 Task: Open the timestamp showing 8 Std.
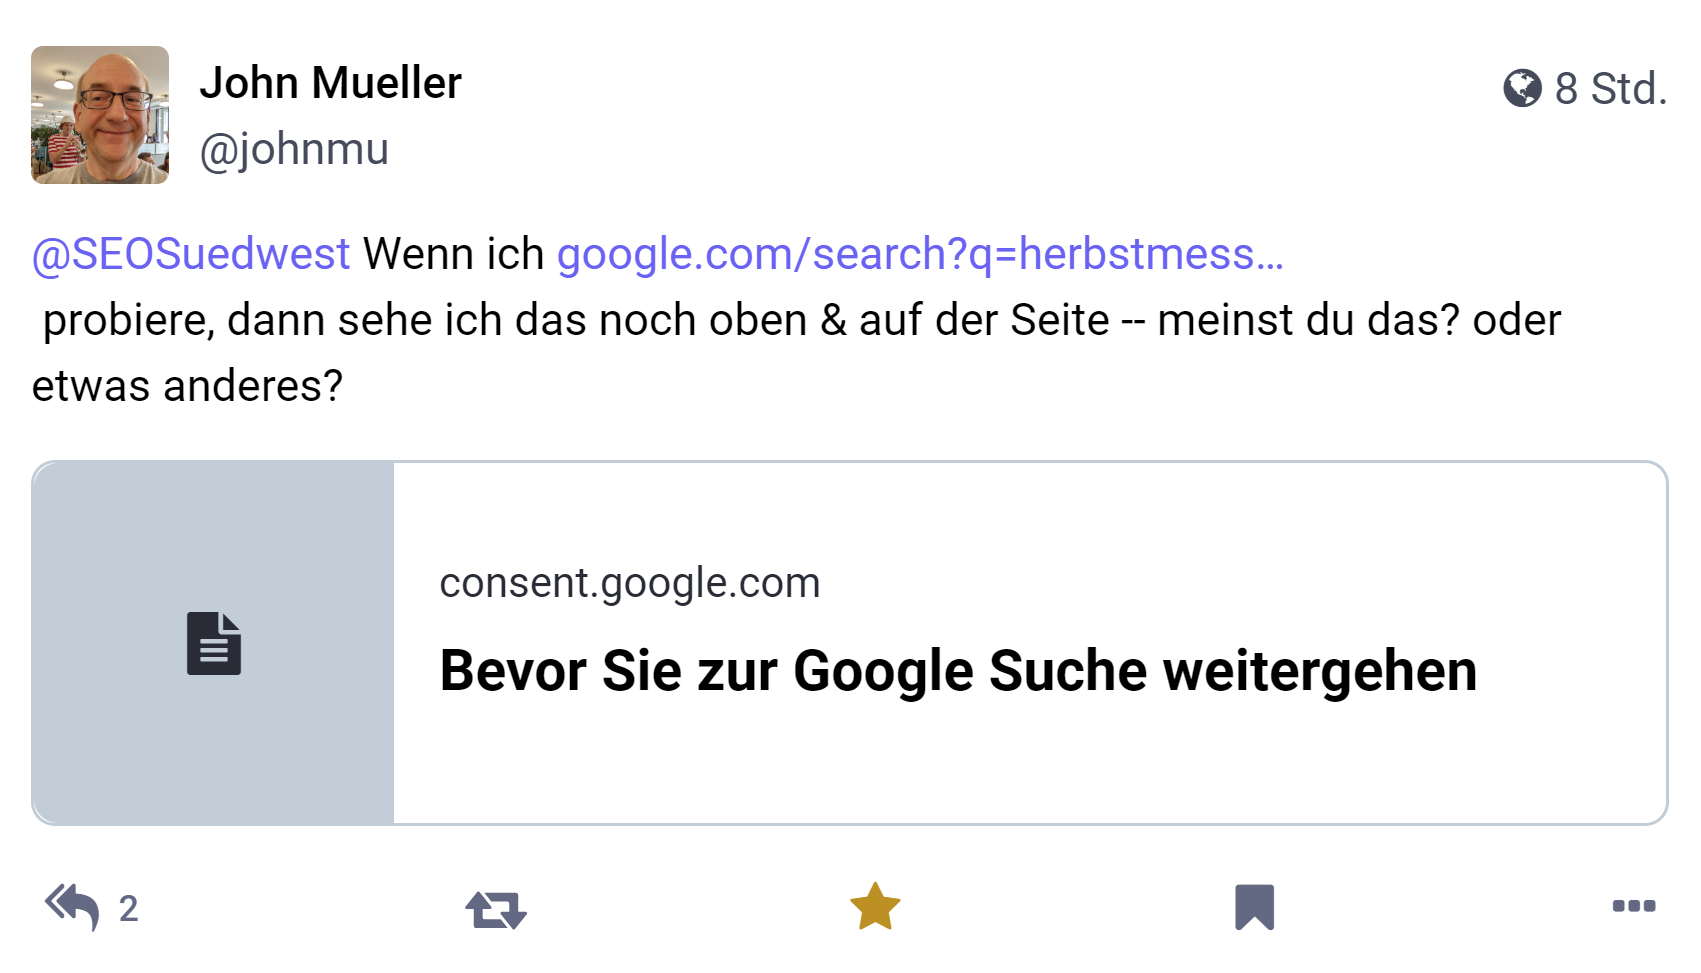pos(1608,89)
